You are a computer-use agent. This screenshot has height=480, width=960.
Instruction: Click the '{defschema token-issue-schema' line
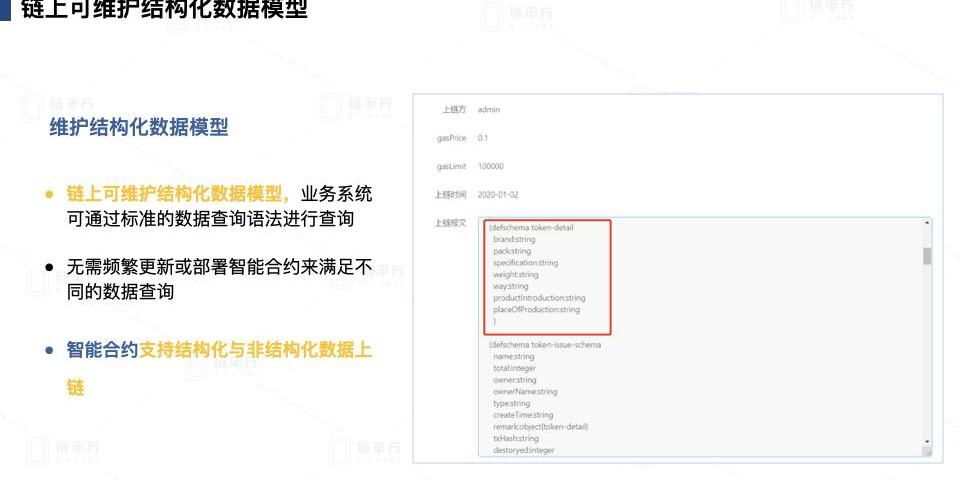coord(544,345)
